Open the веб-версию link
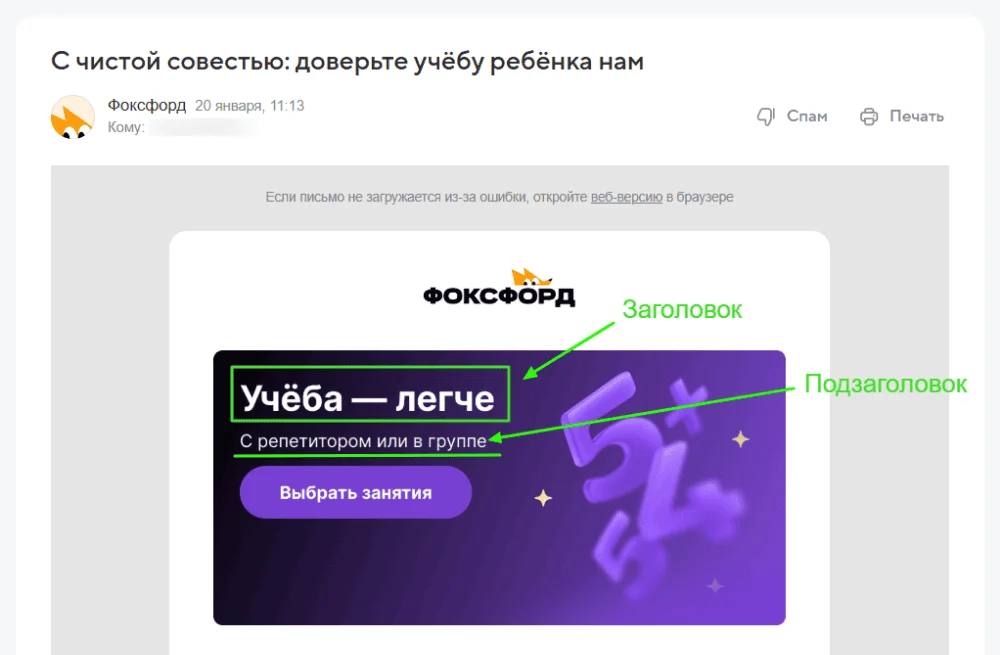This screenshot has width=1000, height=655. (x=626, y=197)
